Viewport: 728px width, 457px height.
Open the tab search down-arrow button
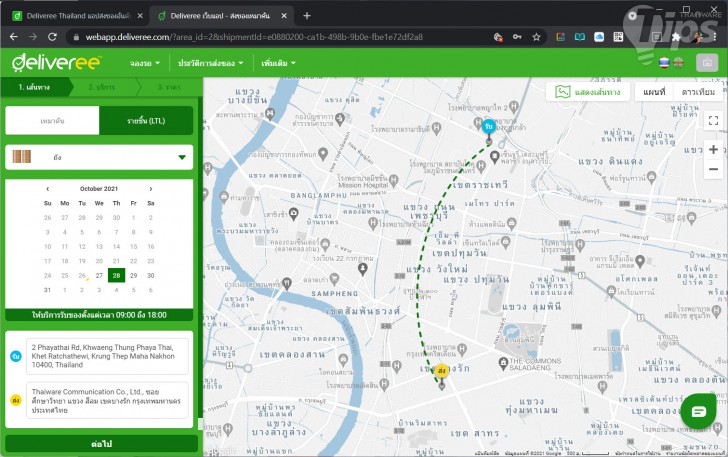point(632,15)
